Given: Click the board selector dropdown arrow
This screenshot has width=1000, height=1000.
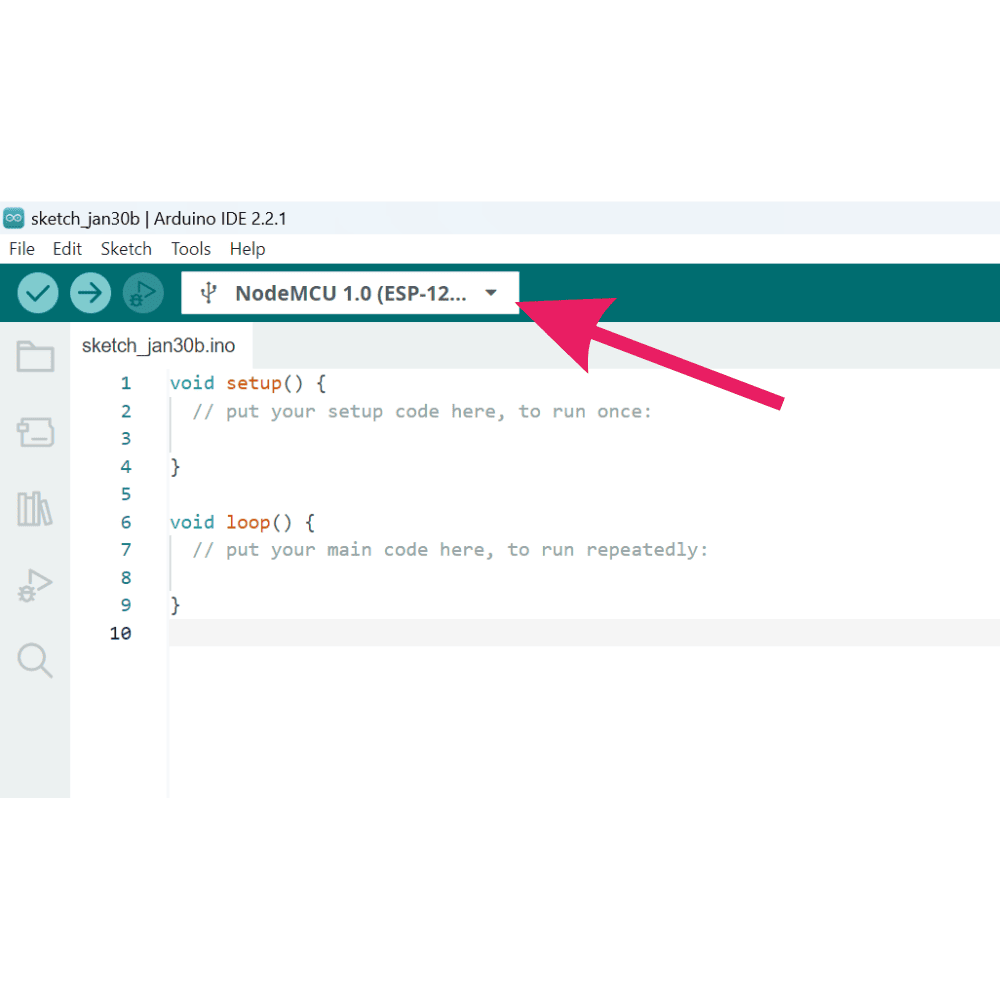Looking at the screenshot, I should [x=490, y=293].
